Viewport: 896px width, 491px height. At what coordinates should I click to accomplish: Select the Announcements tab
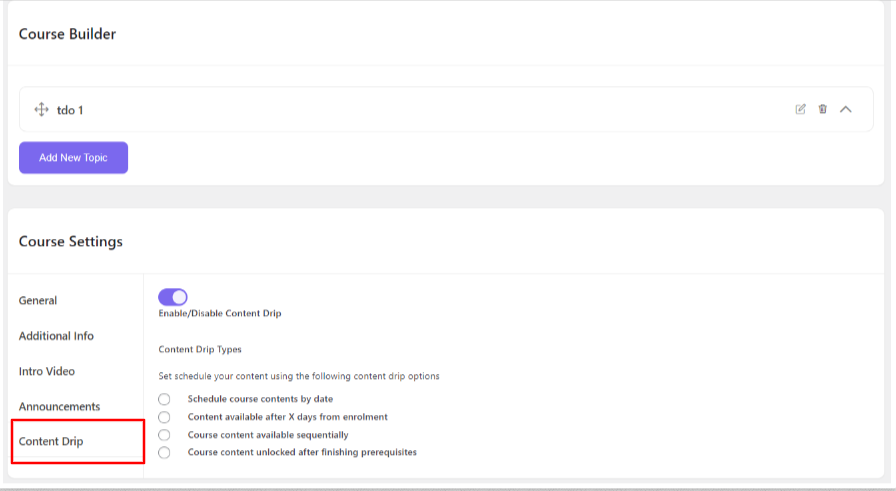point(59,407)
